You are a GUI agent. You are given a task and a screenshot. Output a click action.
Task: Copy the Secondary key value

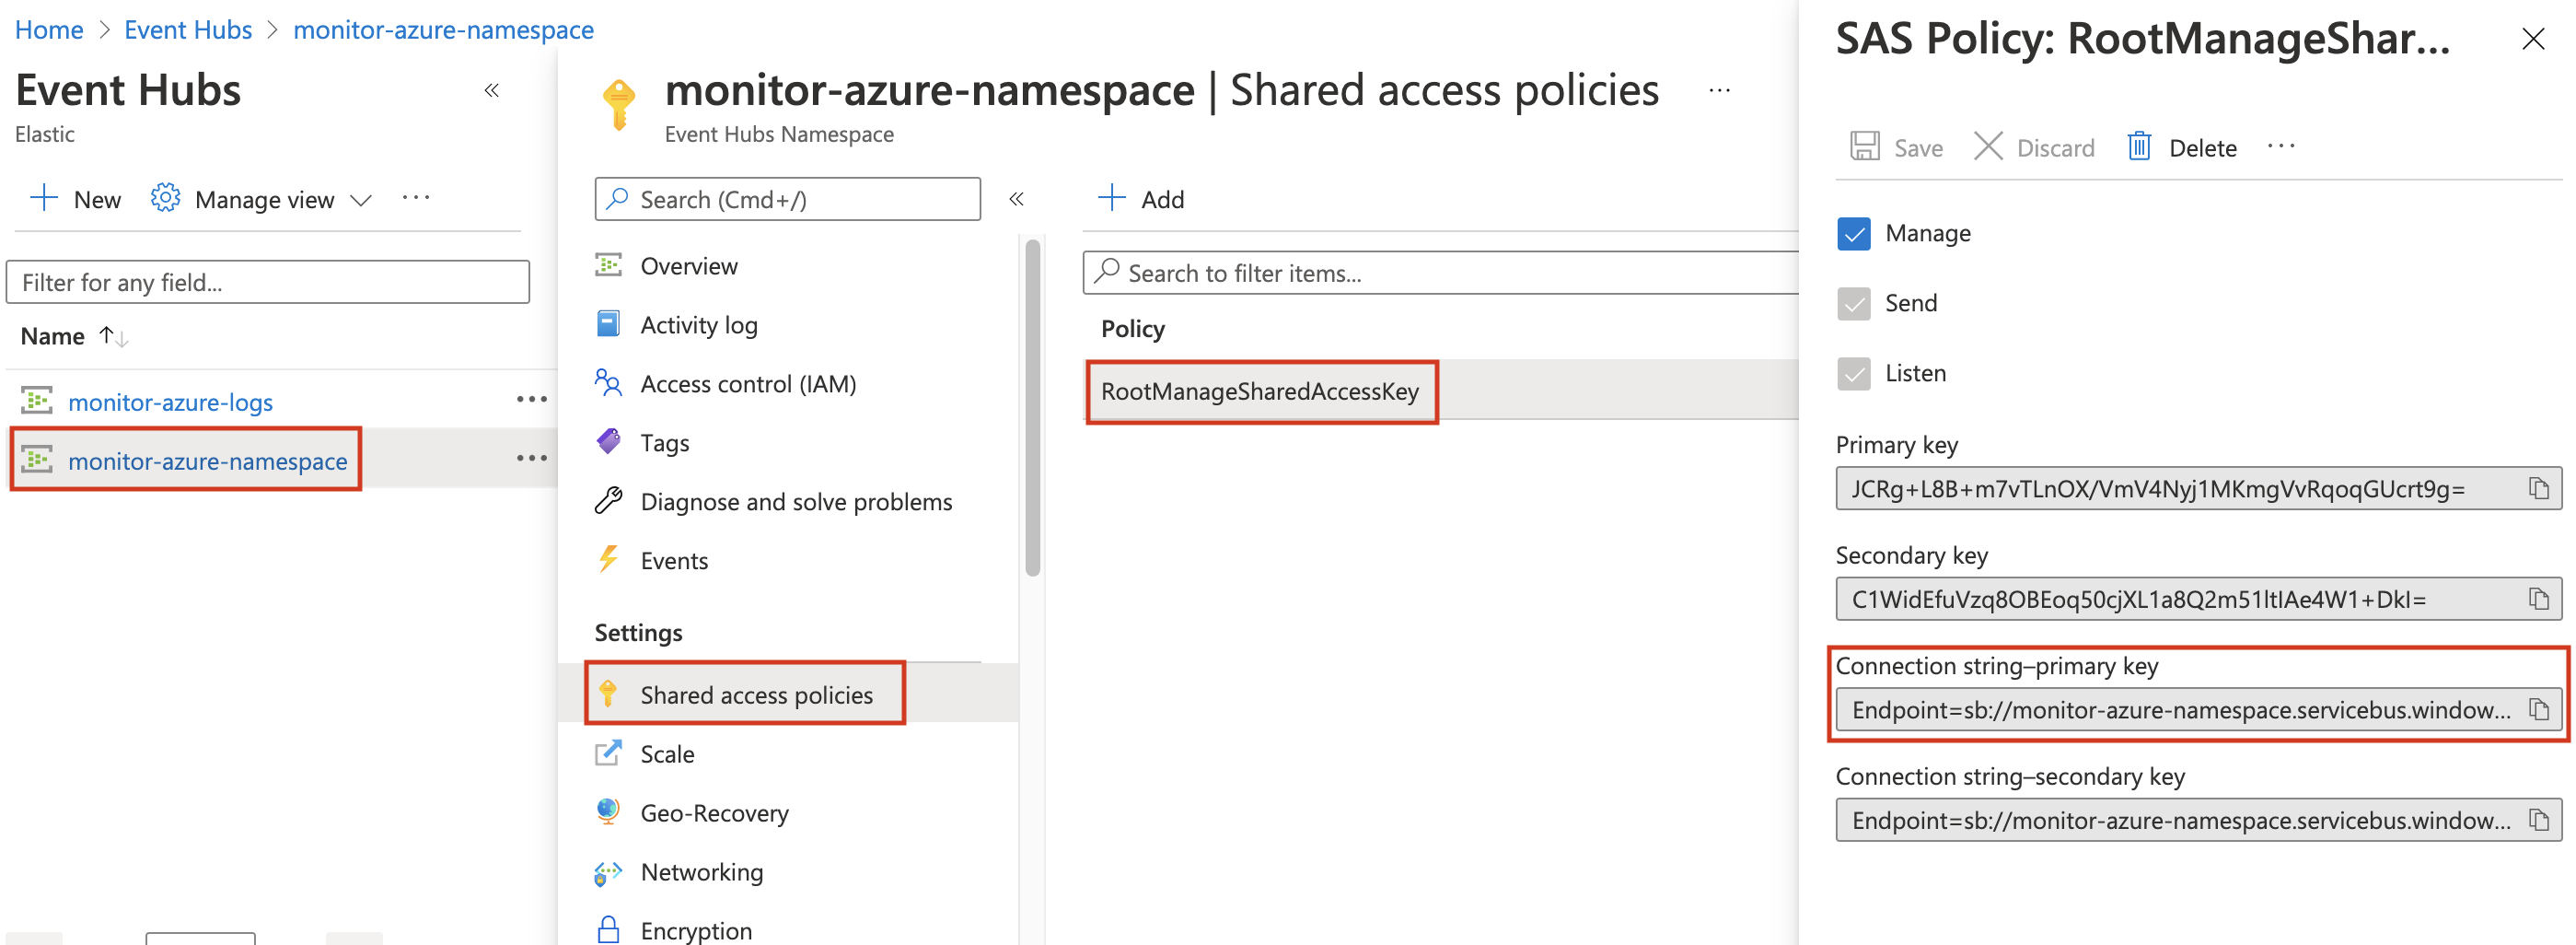pyautogui.click(x=2538, y=599)
